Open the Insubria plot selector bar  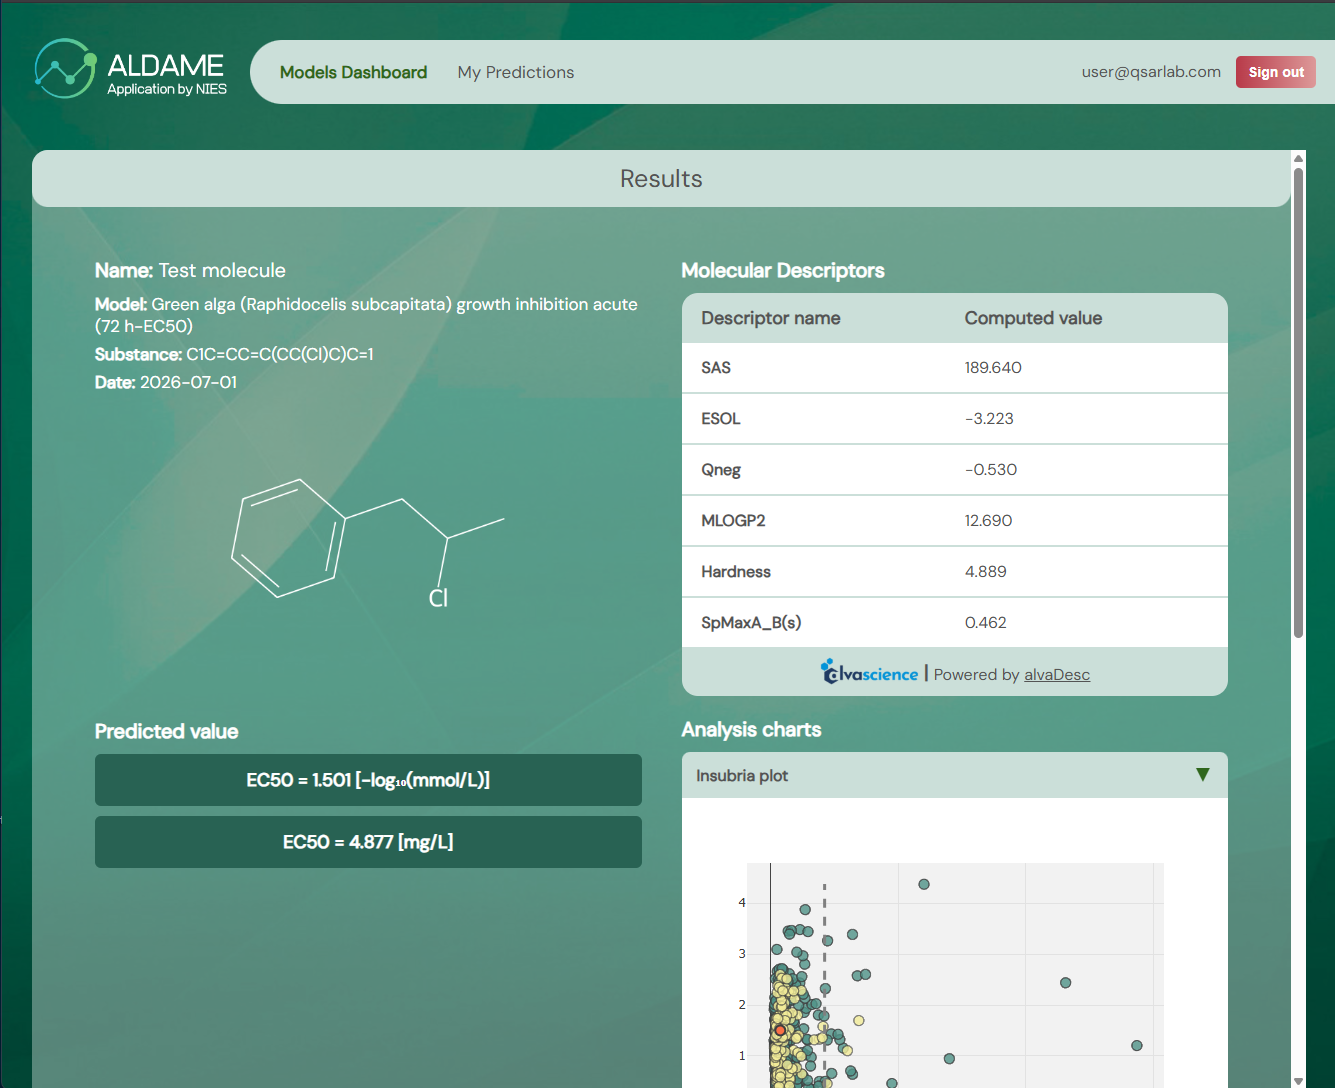[x=954, y=775]
